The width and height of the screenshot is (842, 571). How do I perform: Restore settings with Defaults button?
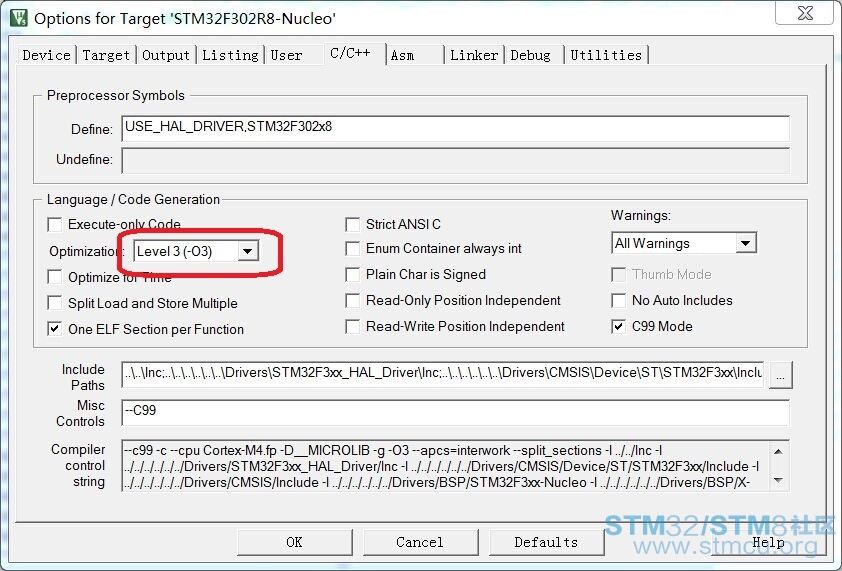tap(546, 542)
